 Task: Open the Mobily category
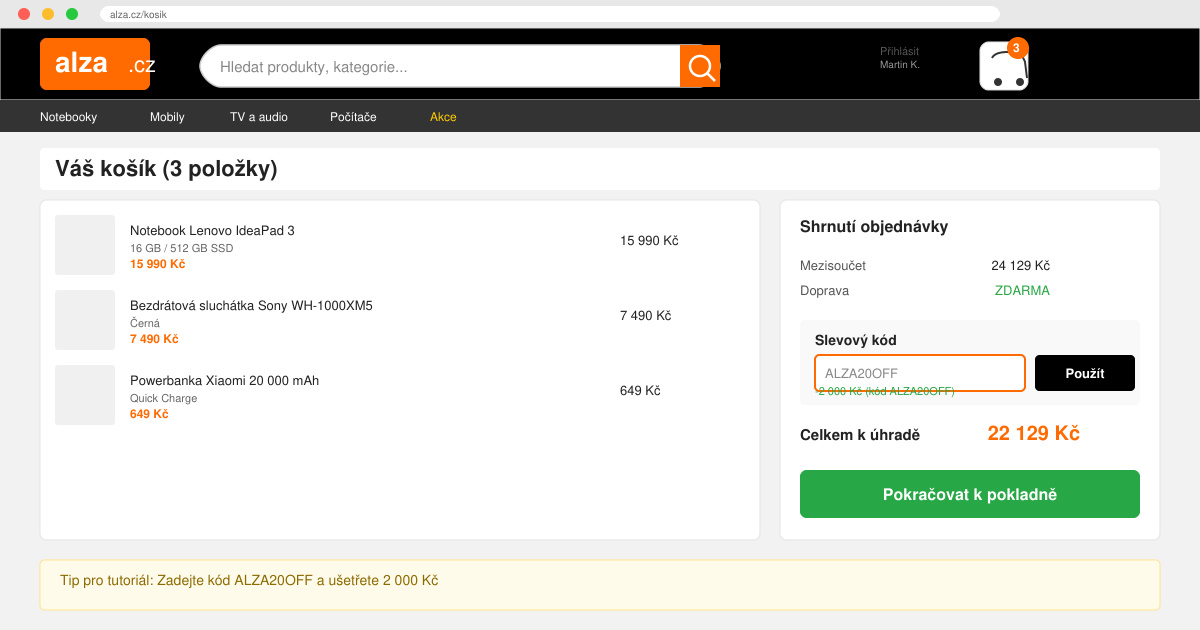click(167, 117)
